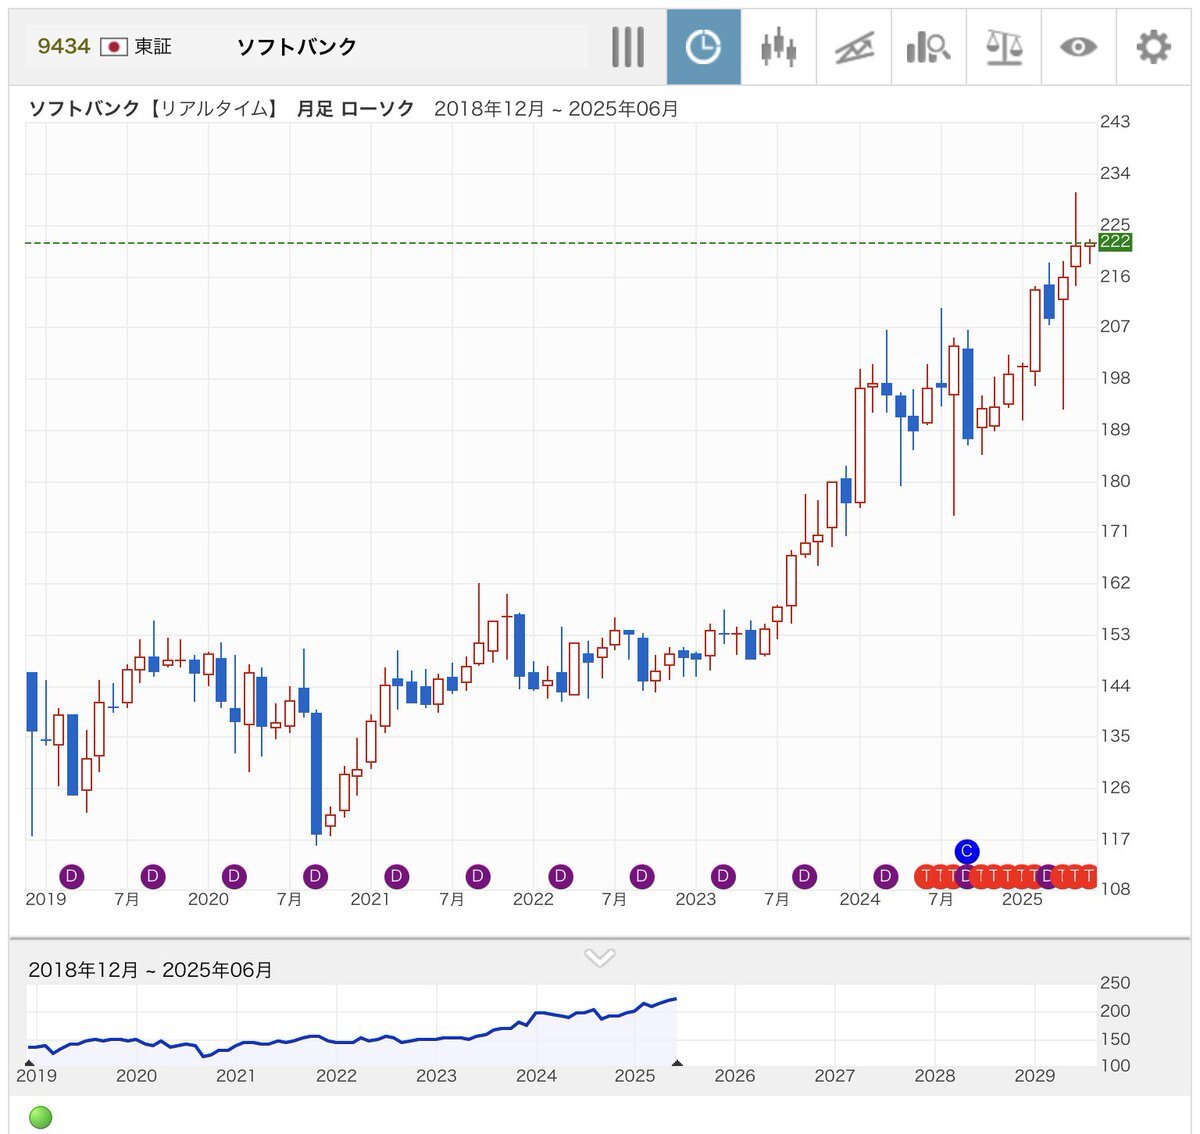Click the ソフトバンク【リアルタイム】 chart title
Image resolution: width=1200 pixels, height=1134 pixels.
(x=153, y=109)
